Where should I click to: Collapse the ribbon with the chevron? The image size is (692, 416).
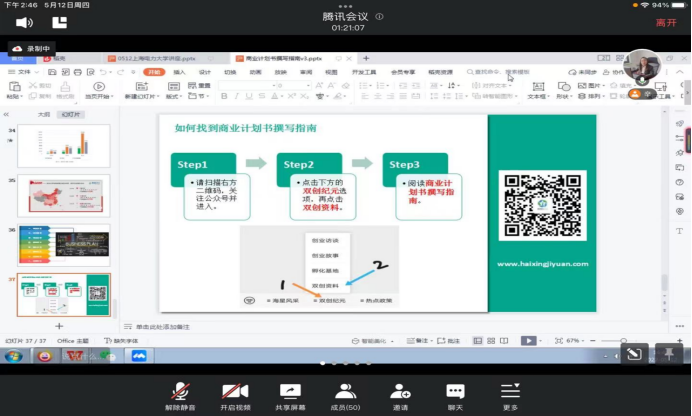[680, 72]
